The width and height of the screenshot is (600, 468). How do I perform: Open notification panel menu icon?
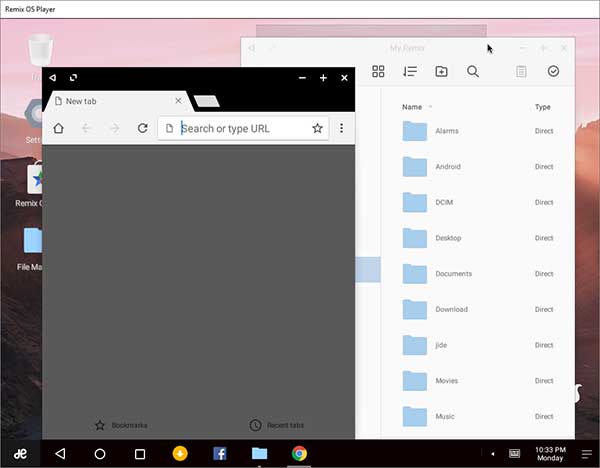587,454
